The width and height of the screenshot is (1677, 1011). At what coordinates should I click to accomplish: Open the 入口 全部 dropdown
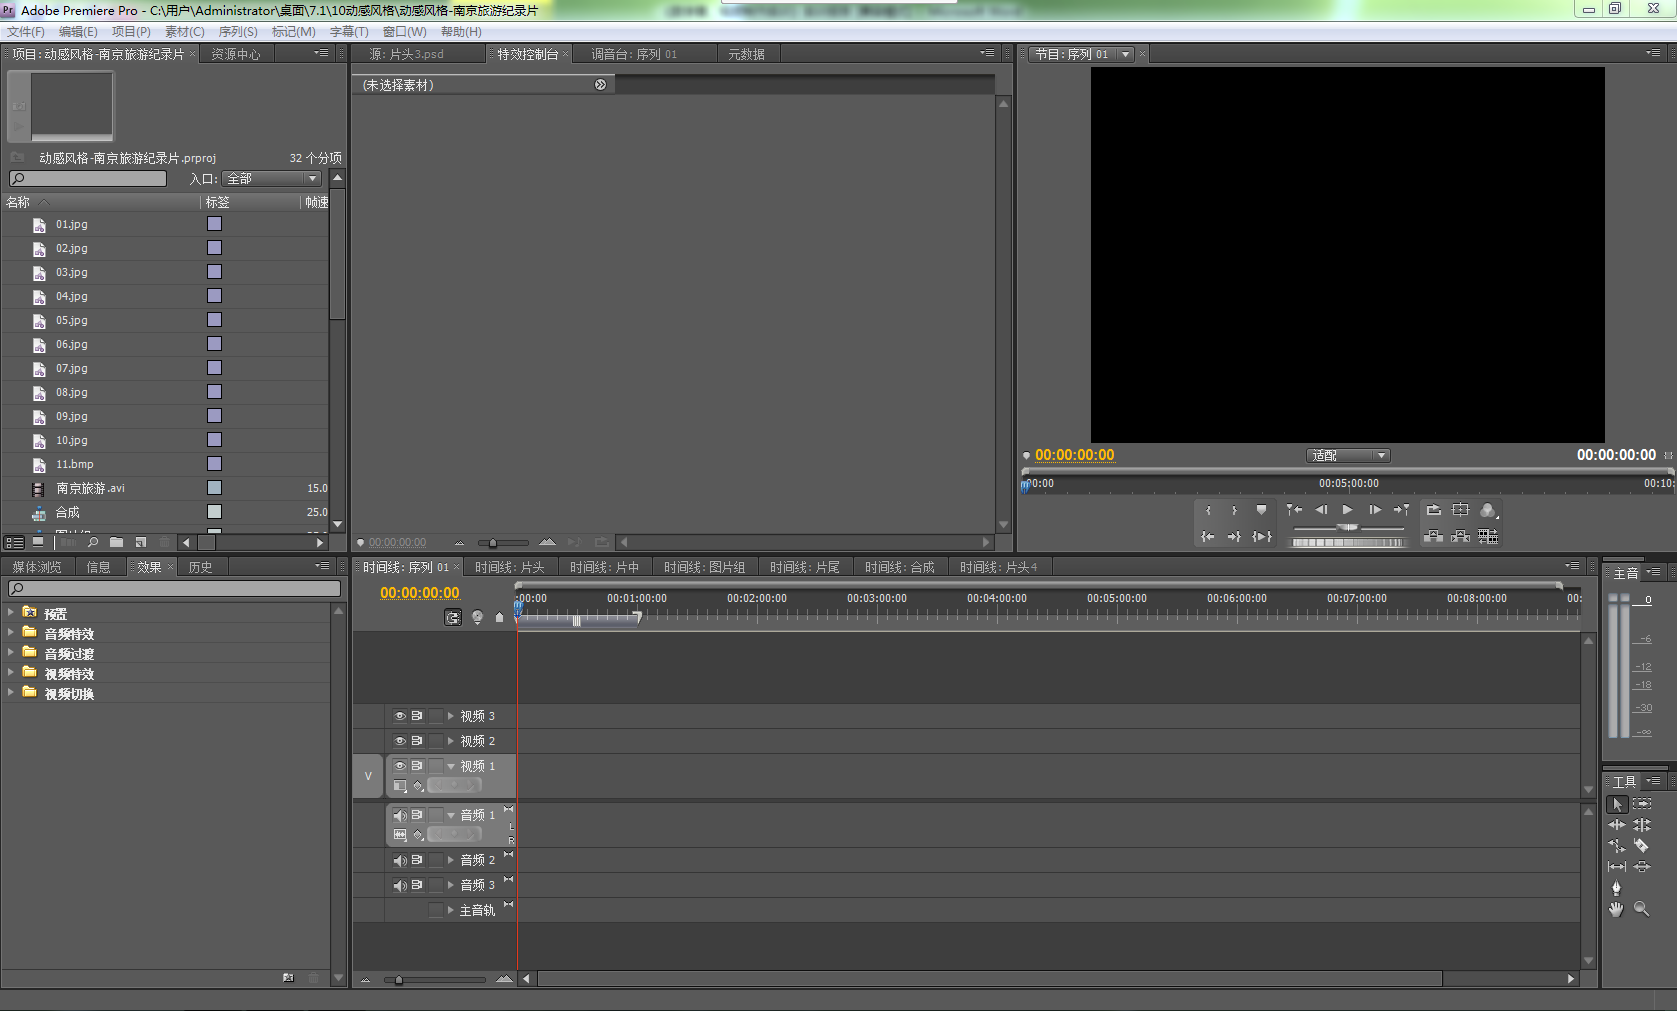pos(272,179)
